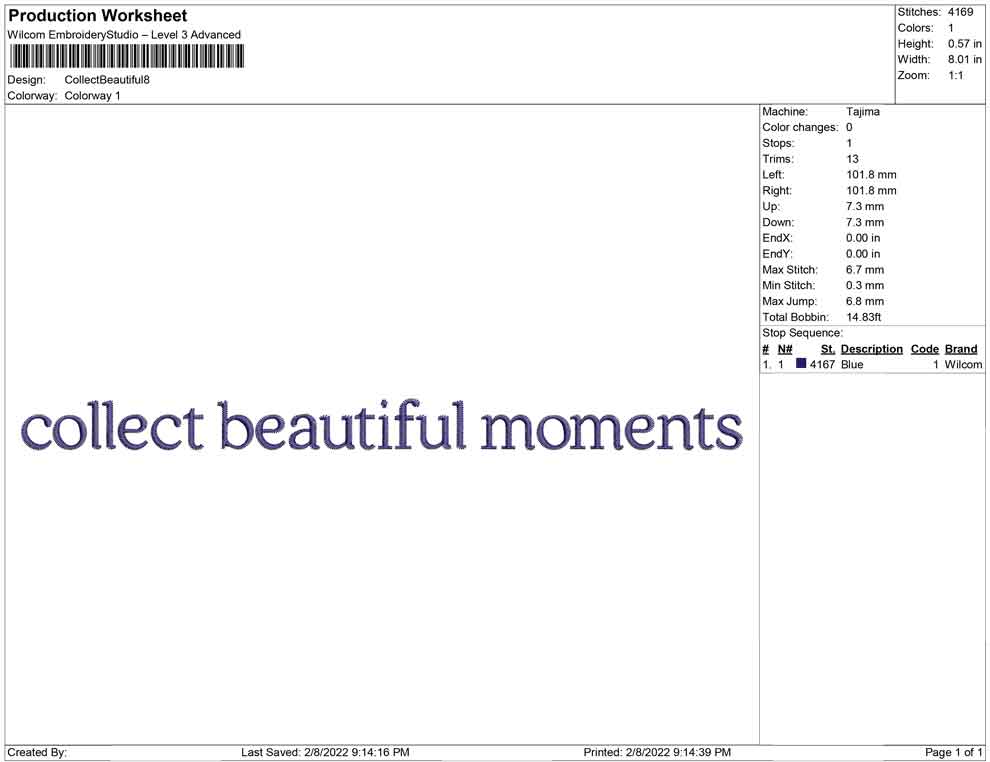Image resolution: width=990 pixels, height=762 pixels.
Task: Click the CollectBeautiful8 design name
Action: [107, 80]
